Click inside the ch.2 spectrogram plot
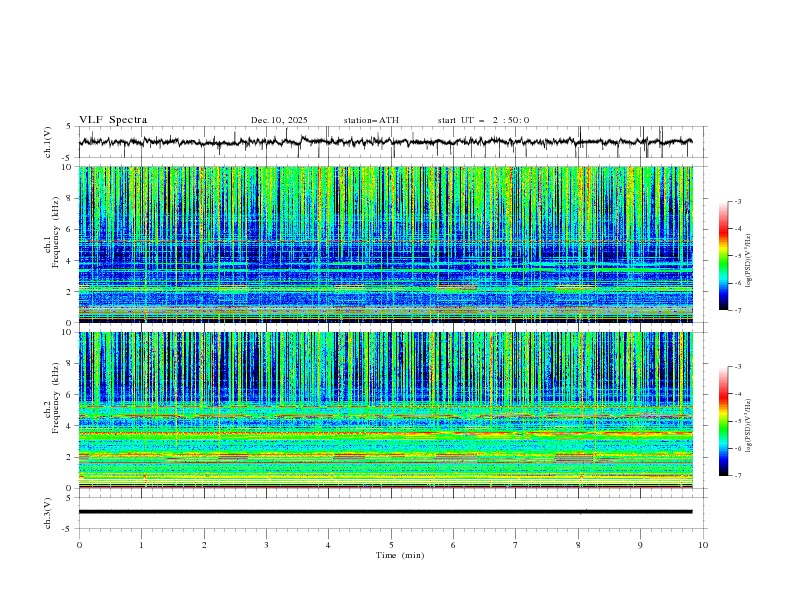Image resolution: width=792 pixels, height=612 pixels. click(x=391, y=410)
